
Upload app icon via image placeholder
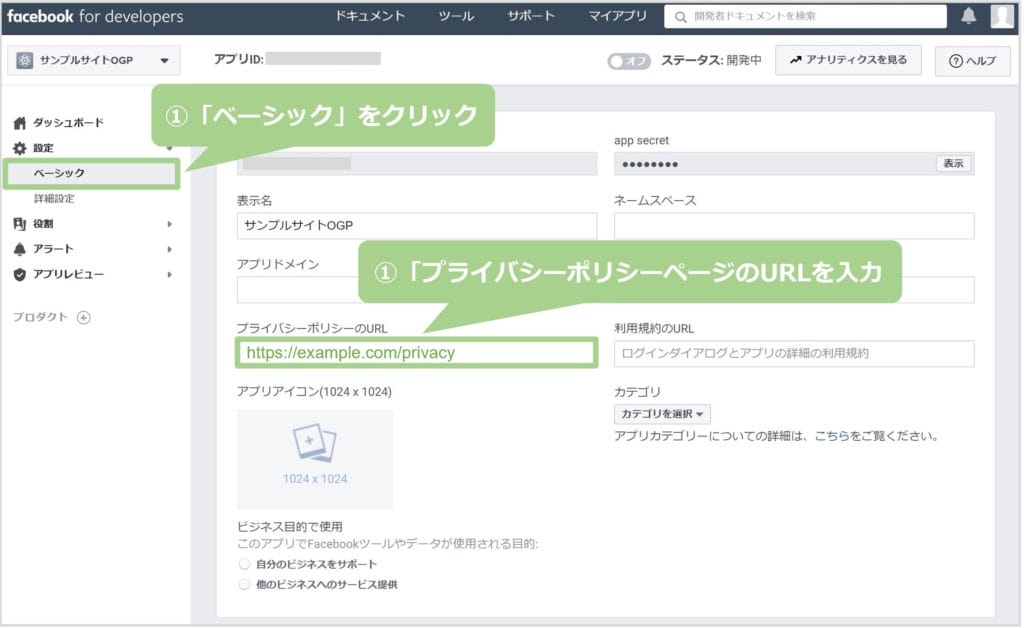315,460
